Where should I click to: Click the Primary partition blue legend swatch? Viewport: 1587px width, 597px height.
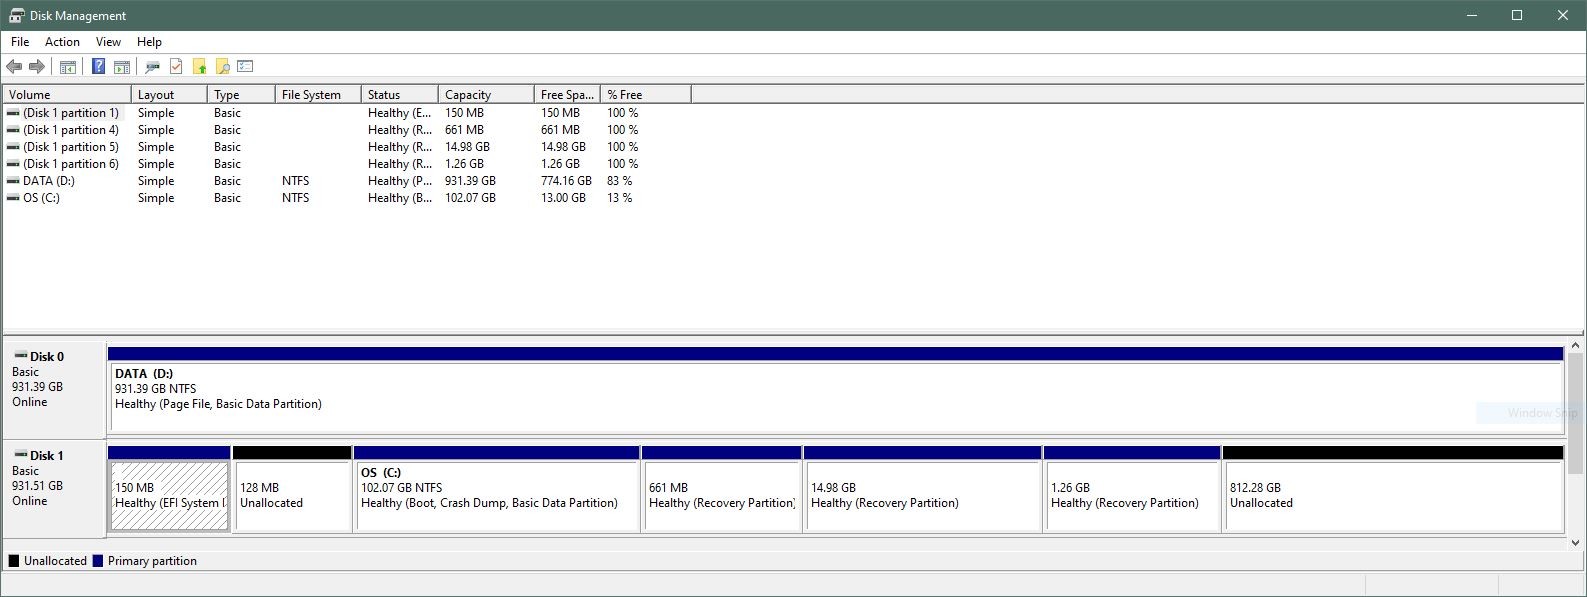tap(98, 561)
